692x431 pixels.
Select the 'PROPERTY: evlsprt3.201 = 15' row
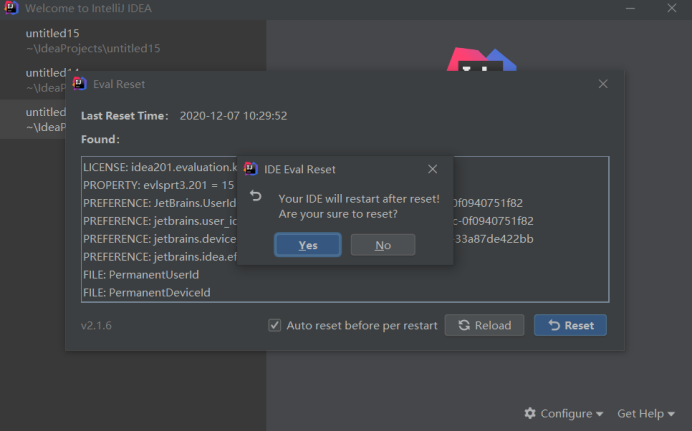pyautogui.click(x=345, y=185)
